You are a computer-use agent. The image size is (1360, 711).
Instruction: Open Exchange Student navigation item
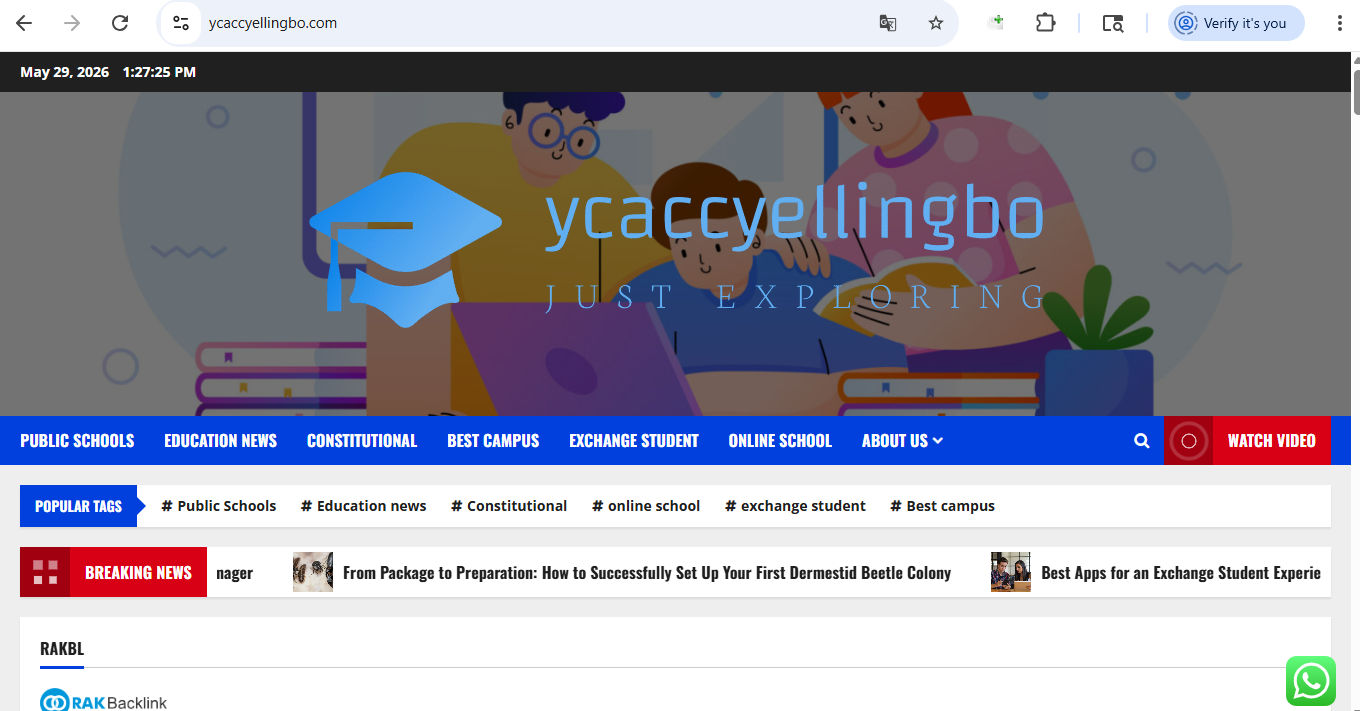(634, 441)
